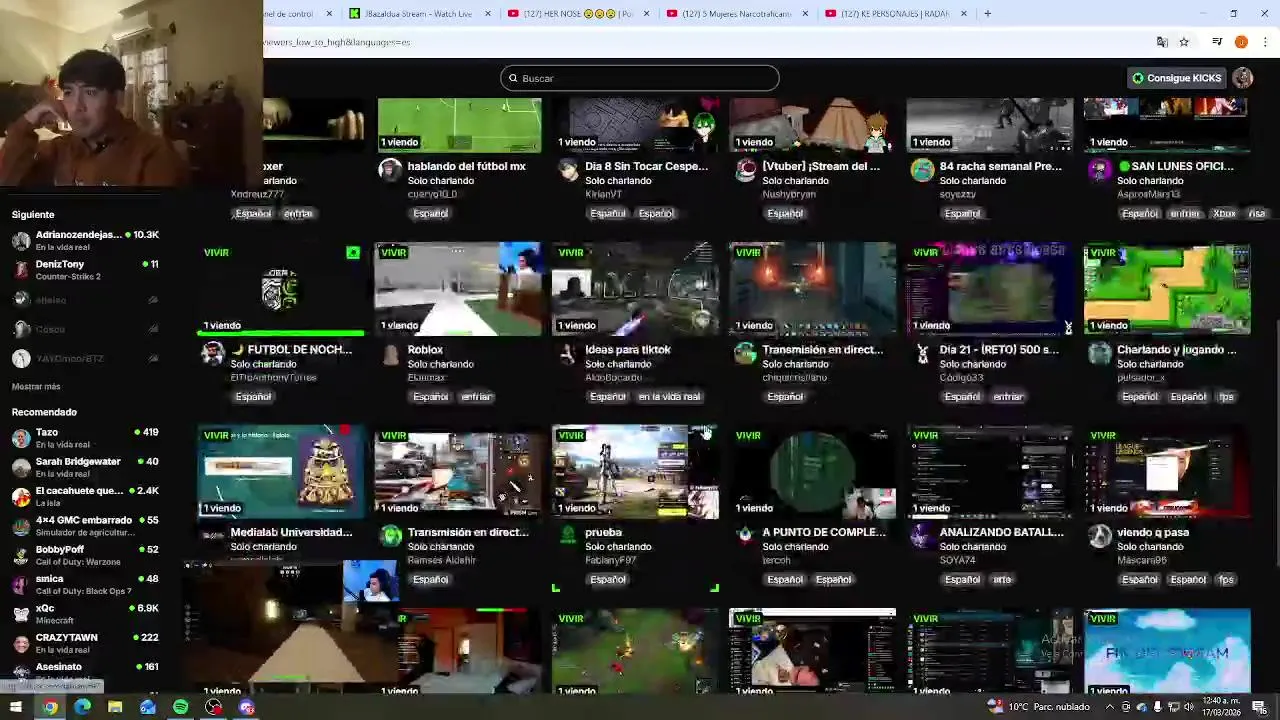Image resolution: width=1280 pixels, height=720 pixels.
Task: Open File Explorer from taskbar
Action: pyautogui.click(x=115, y=707)
